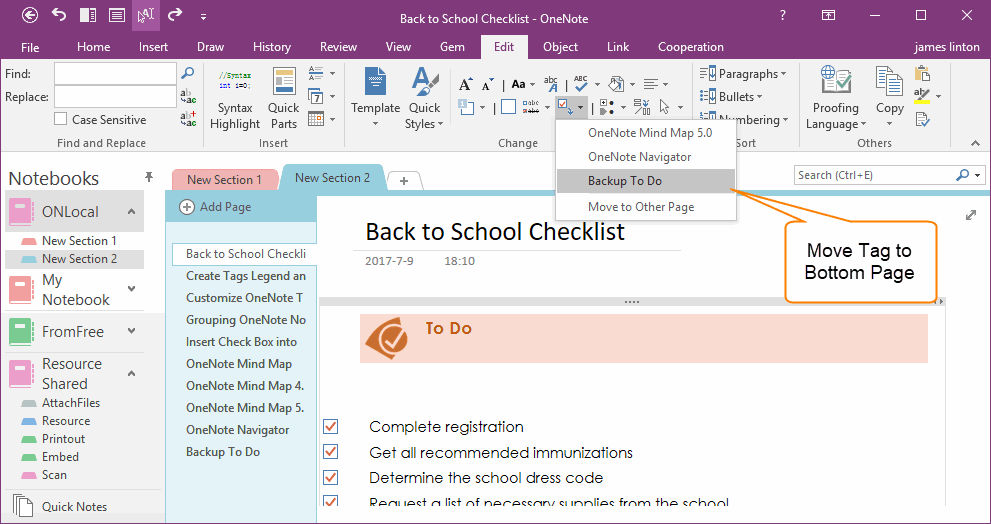
Task: Pin the Notebooks pane
Action: (149, 176)
